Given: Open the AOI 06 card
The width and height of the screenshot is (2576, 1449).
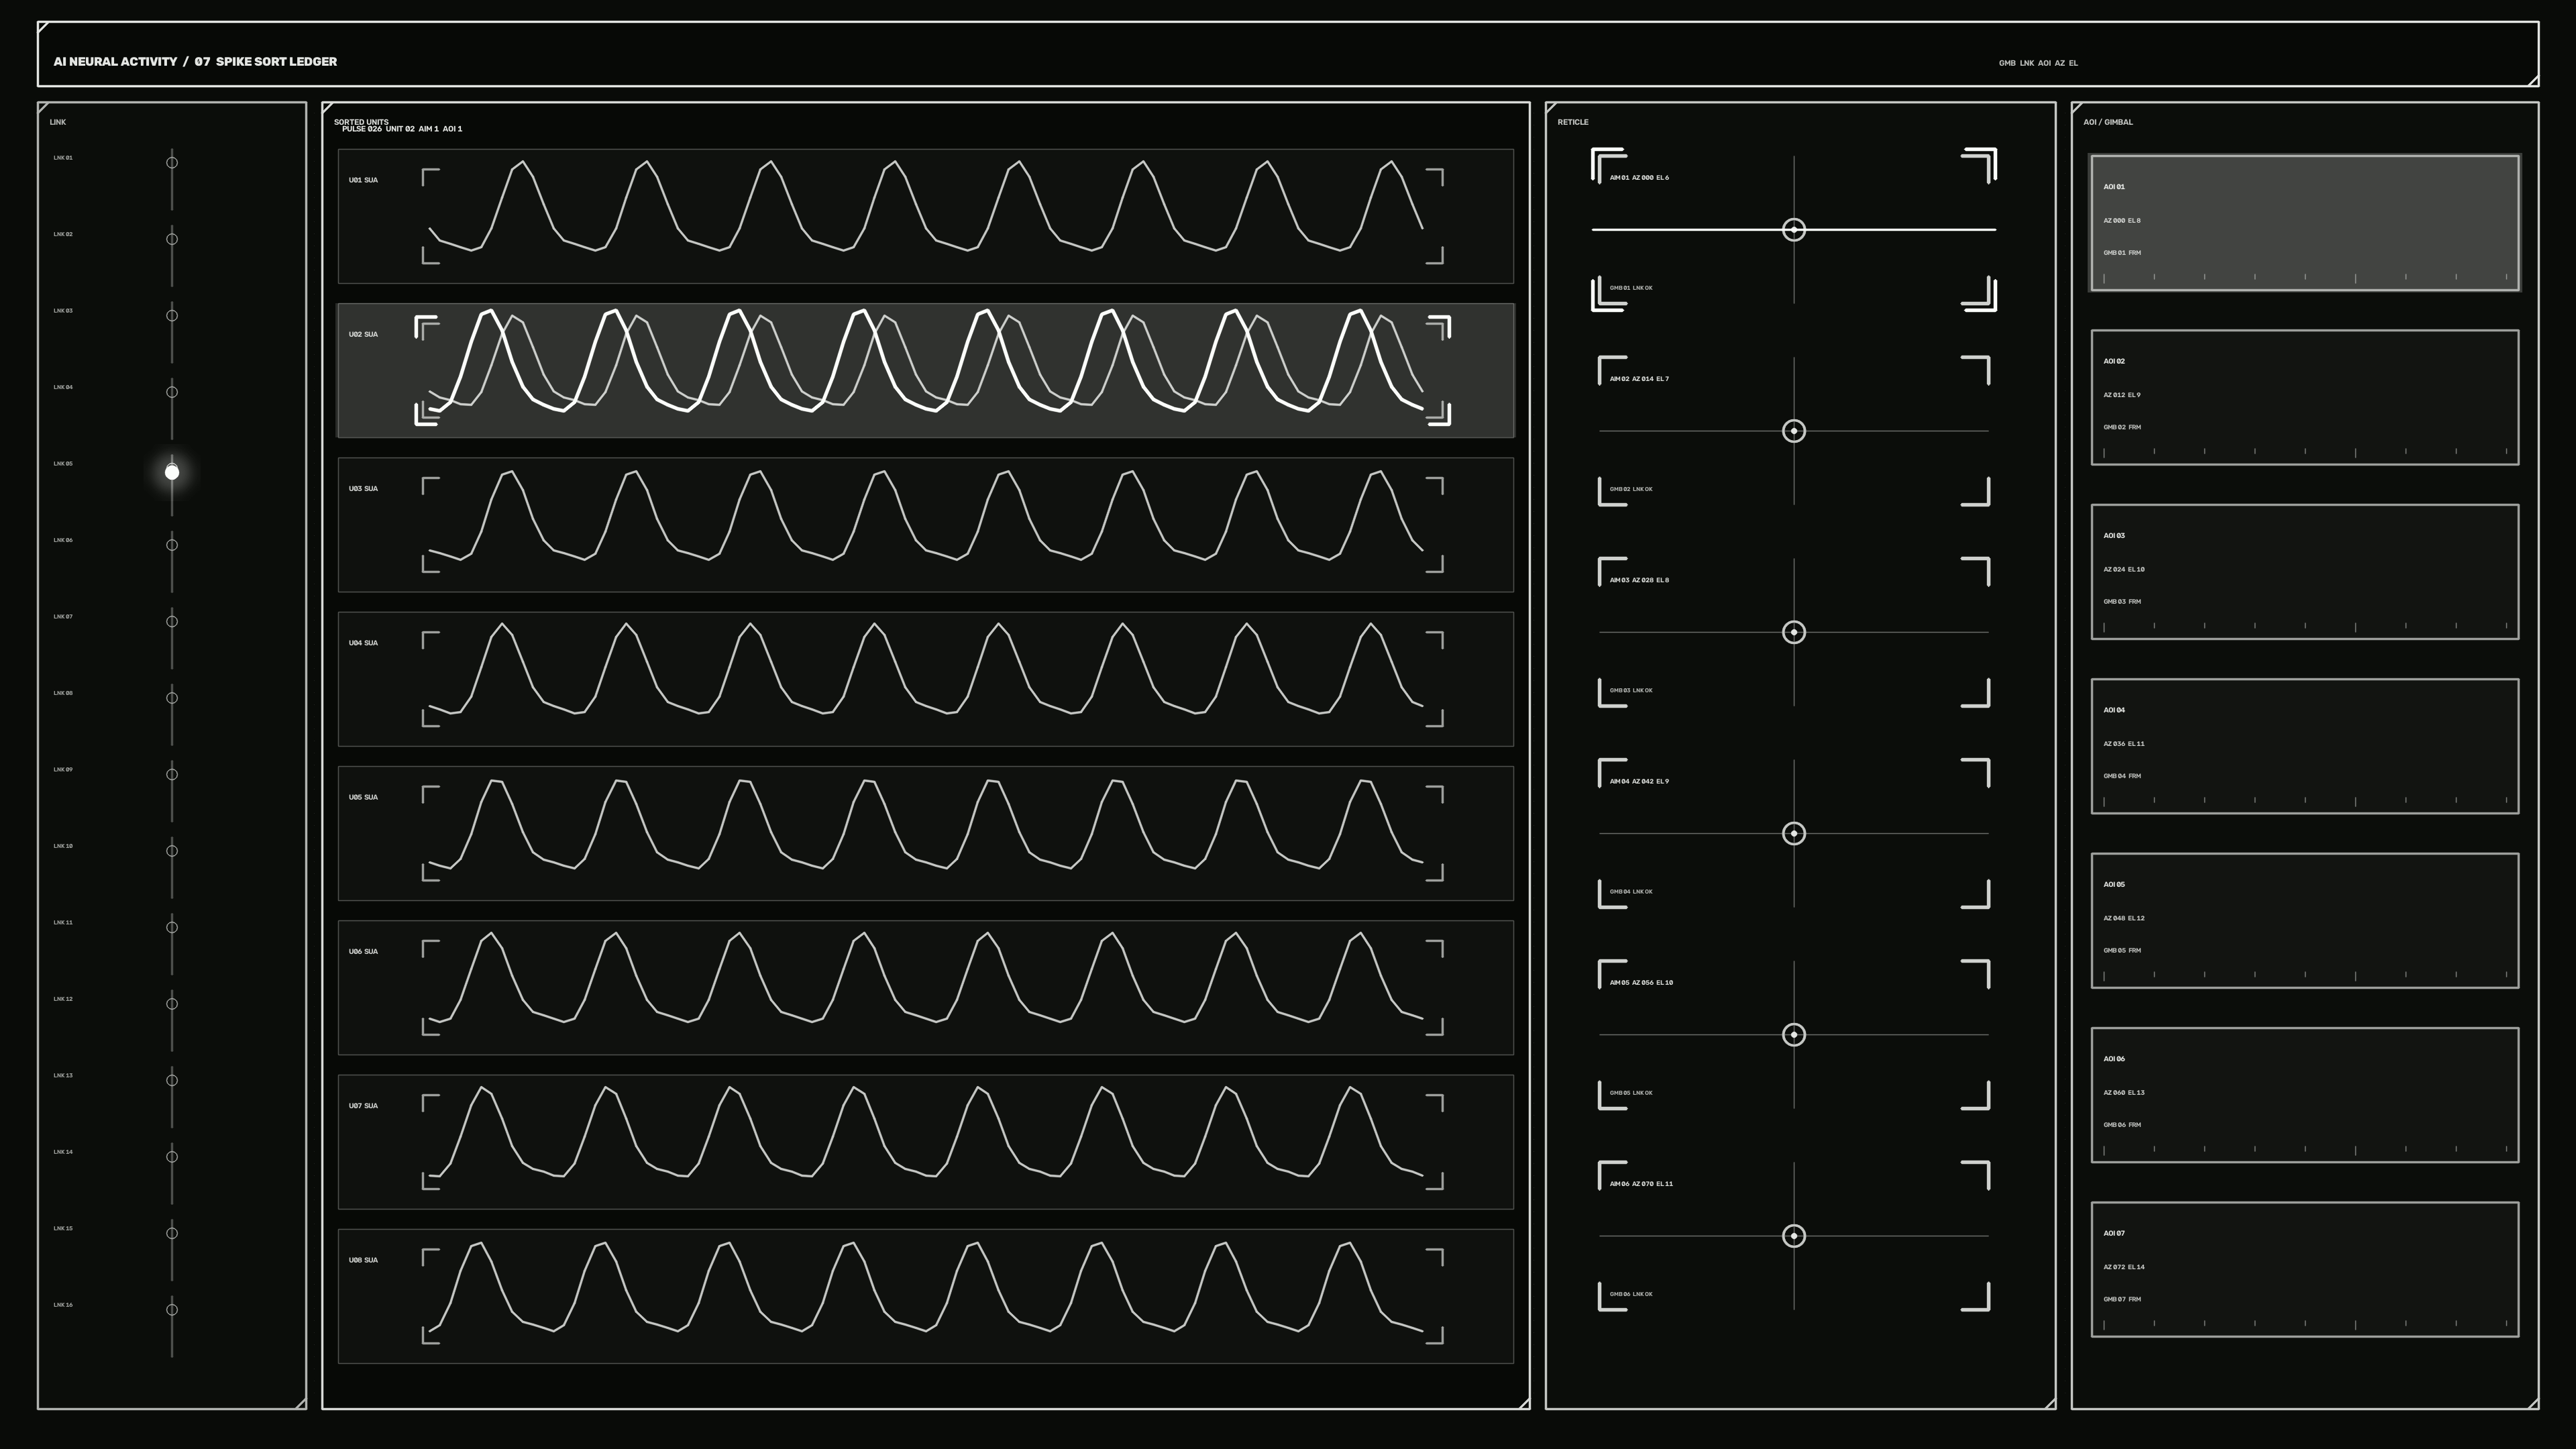Looking at the screenshot, I should click(x=2304, y=1095).
